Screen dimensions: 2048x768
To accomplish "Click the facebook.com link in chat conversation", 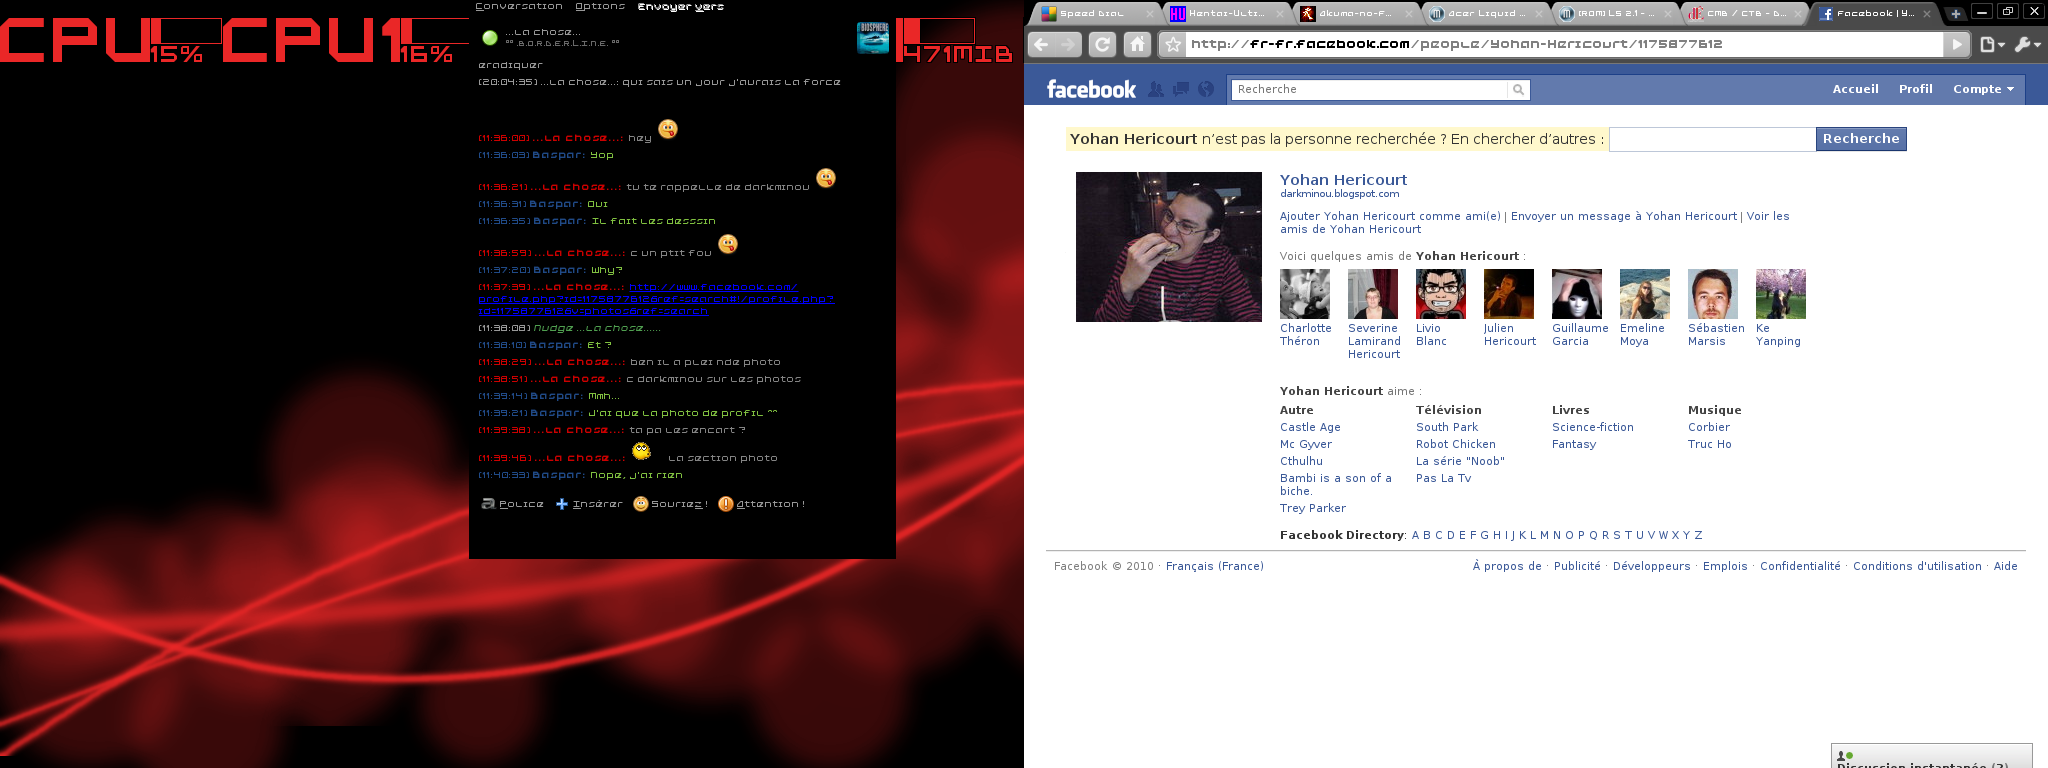I will click(x=656, y=299).
